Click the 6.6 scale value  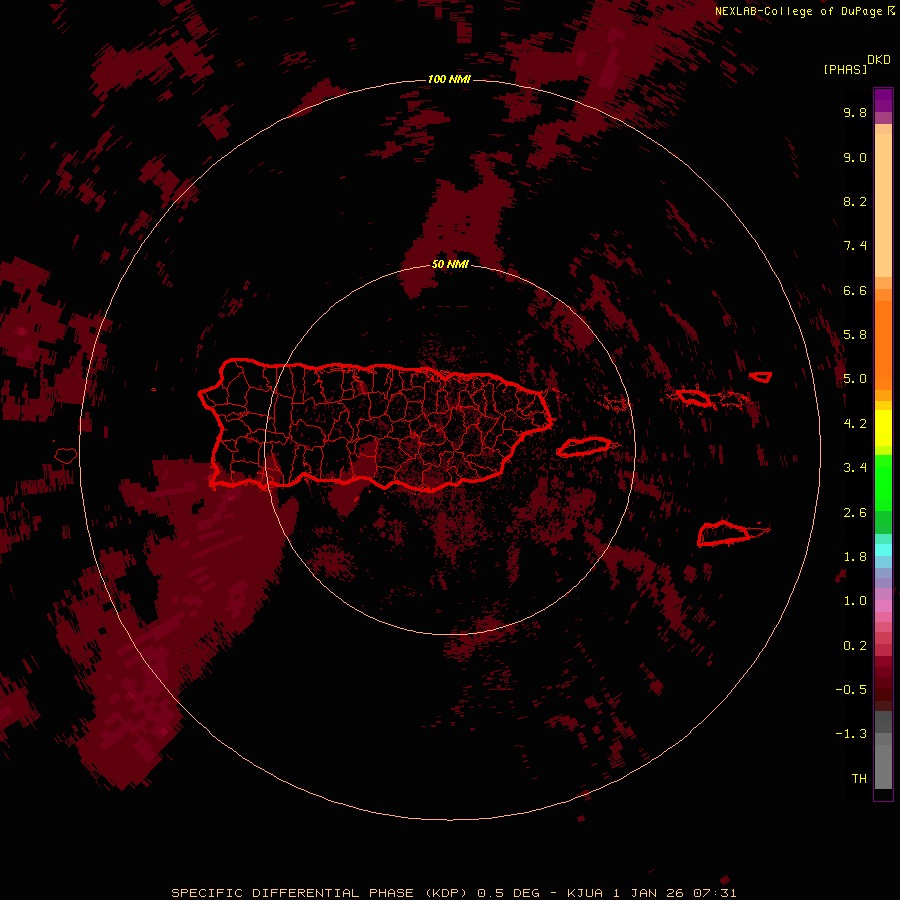tap(855, 290)
